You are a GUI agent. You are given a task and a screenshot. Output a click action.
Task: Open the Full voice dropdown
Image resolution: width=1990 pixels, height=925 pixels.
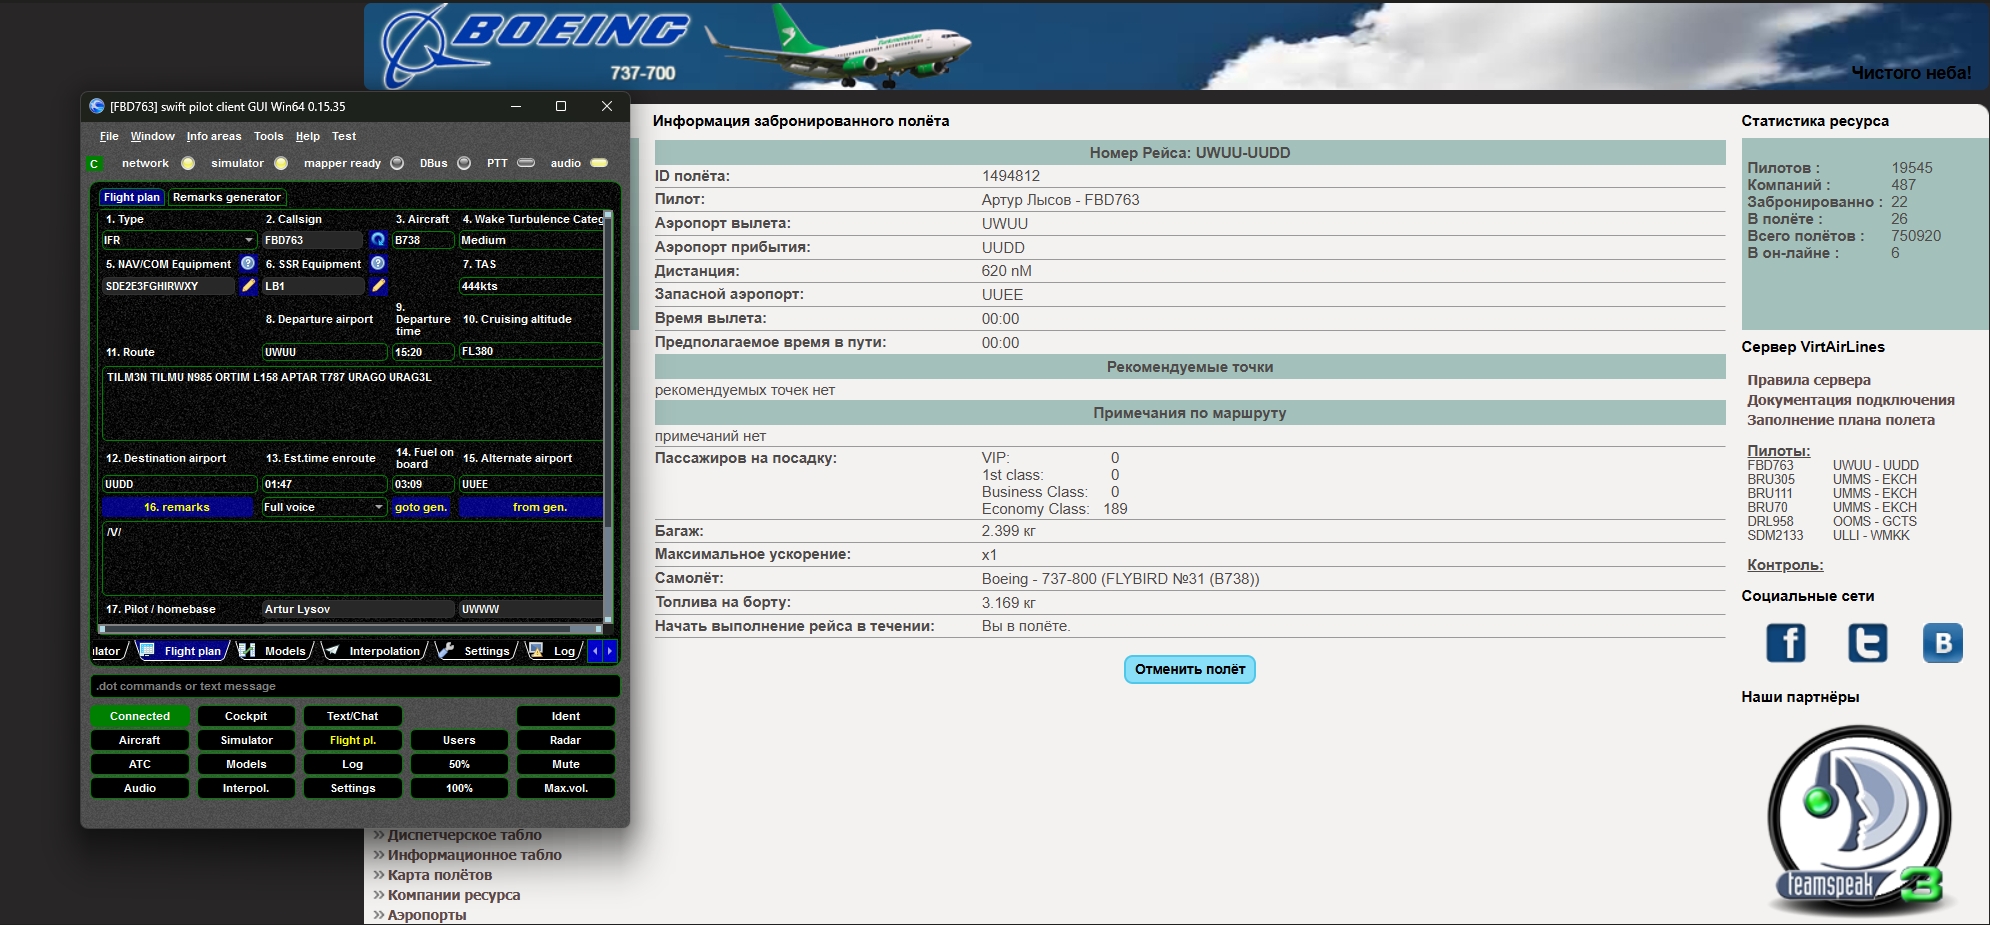coord(324,507)
